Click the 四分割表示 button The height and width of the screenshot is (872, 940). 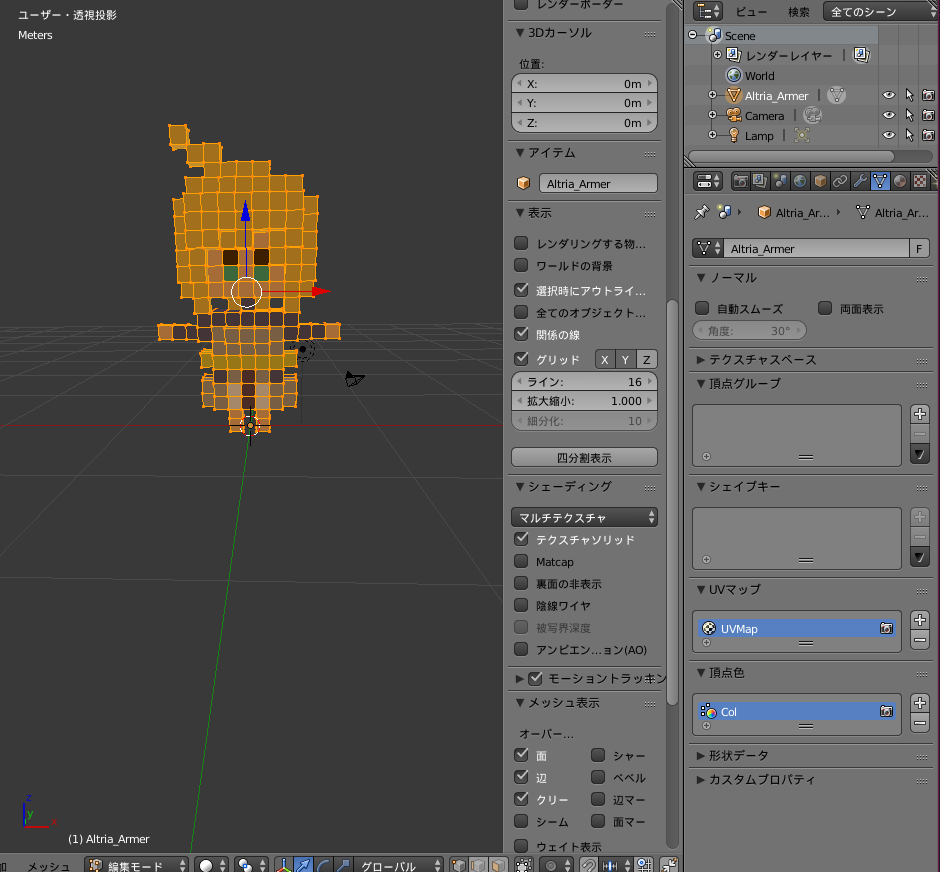click(584, 457)
